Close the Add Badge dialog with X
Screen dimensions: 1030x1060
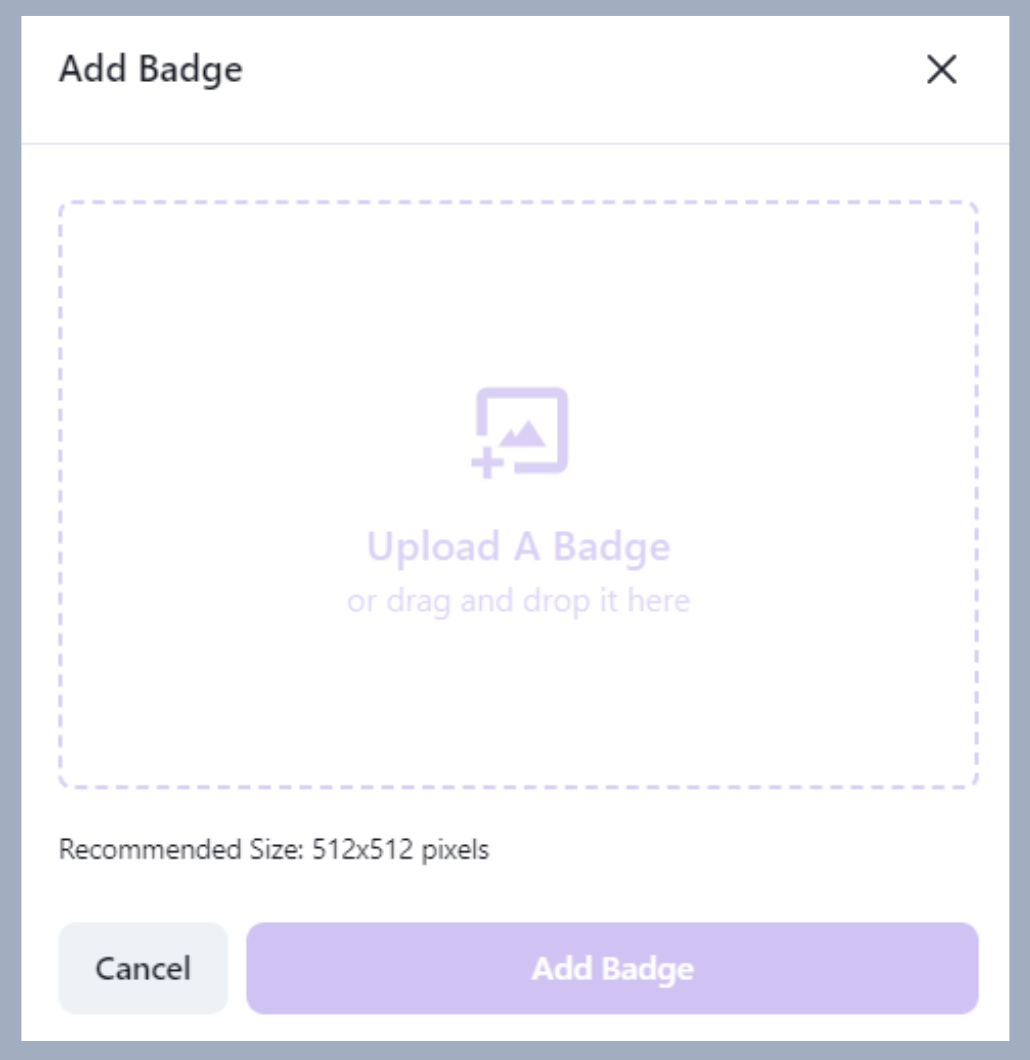(941, 69)
